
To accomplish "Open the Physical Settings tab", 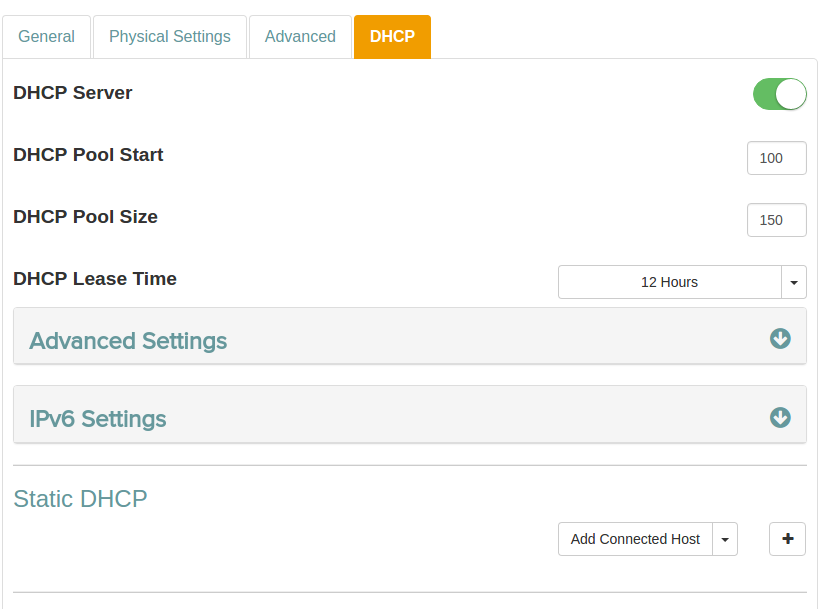I will (x=170, y=37).
